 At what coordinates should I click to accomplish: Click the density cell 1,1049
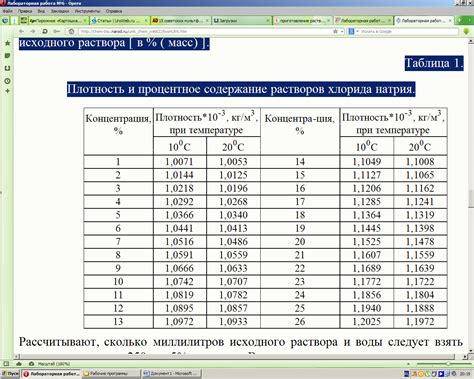point(367,162)
